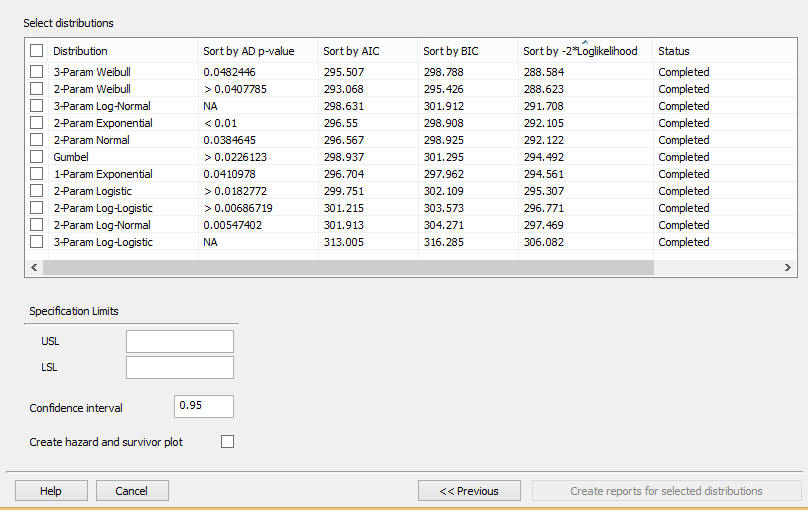Screen dimensions: 808x510
Task: Check the 2-Param Log-Logistic row checkbox
Action: (x=37, y=208)
